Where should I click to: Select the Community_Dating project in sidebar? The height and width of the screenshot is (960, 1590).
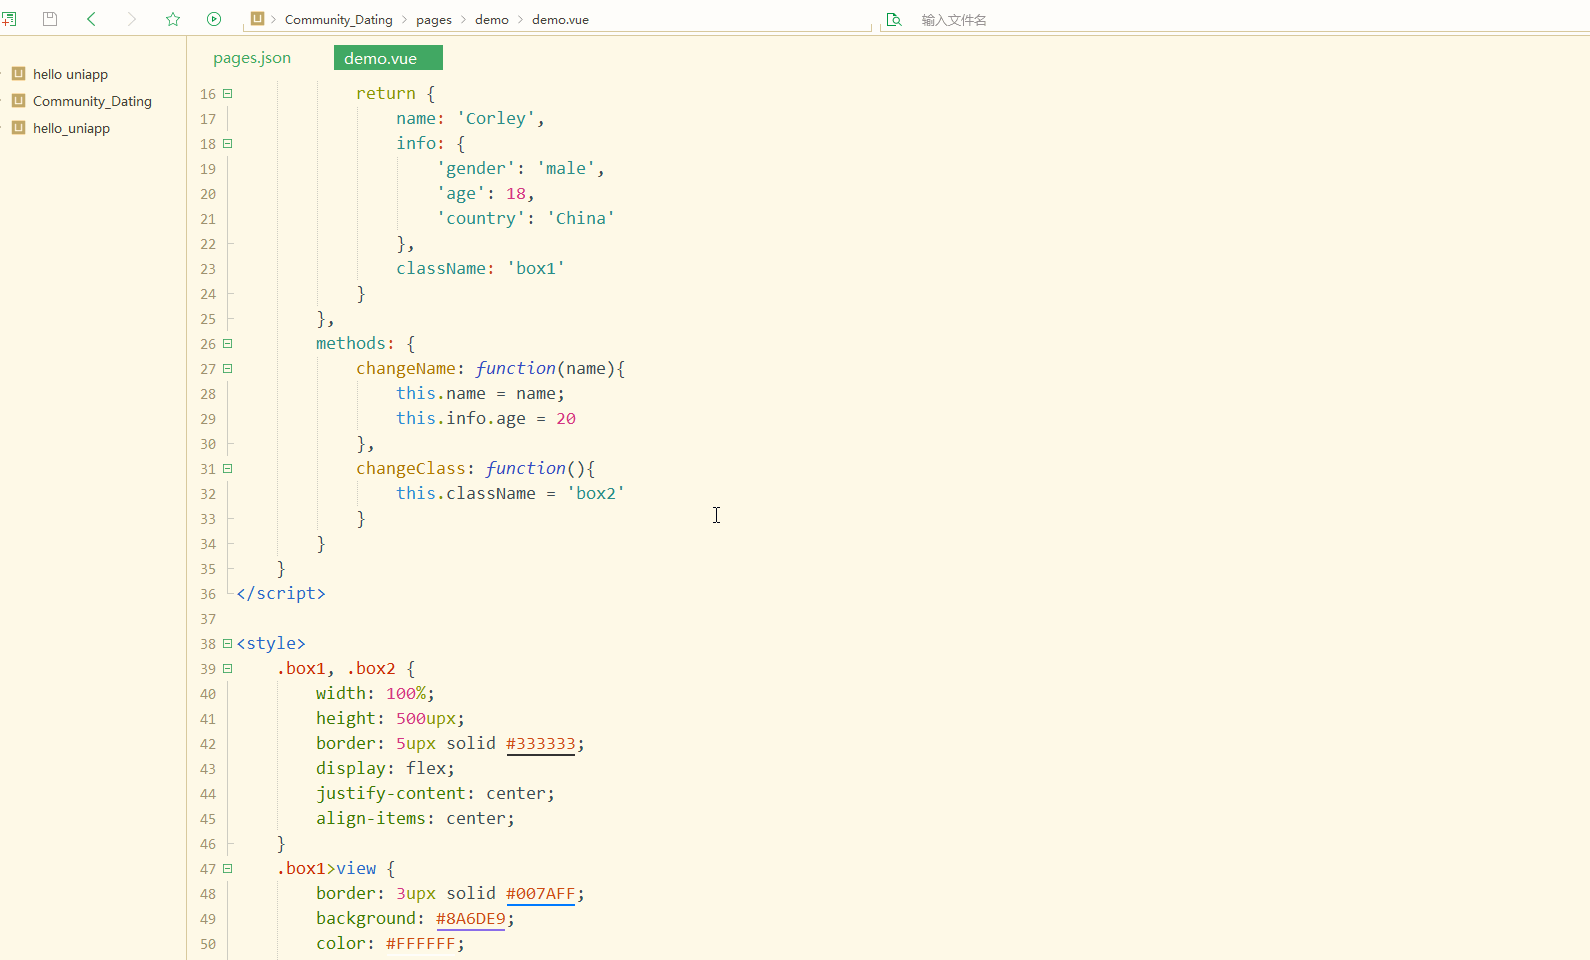(93, 101)
